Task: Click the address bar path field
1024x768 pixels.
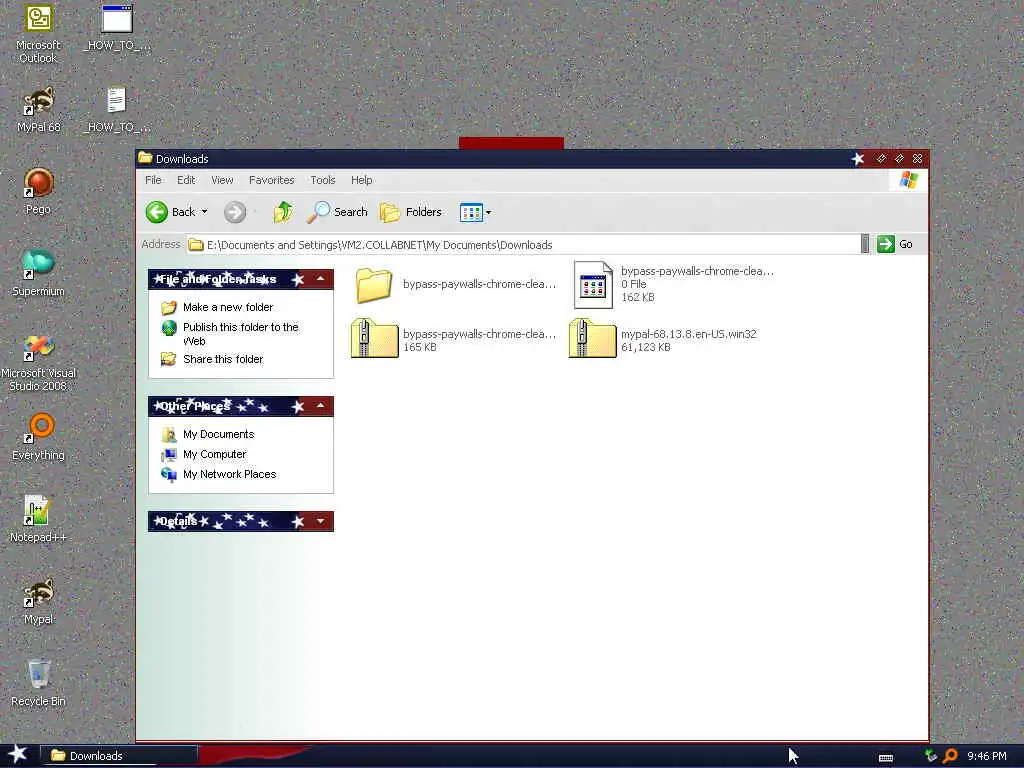Action: point(523,245)
